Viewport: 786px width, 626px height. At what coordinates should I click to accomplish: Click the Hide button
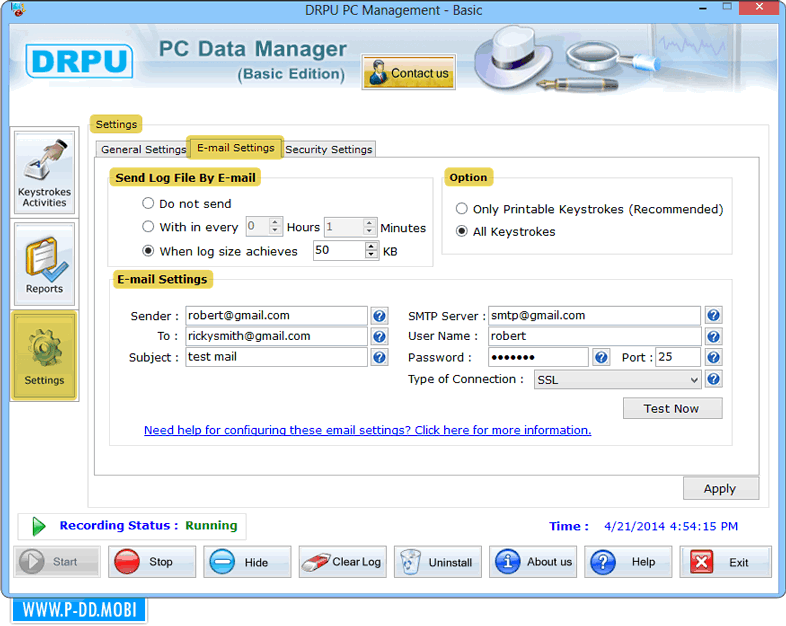pos(247,562)
